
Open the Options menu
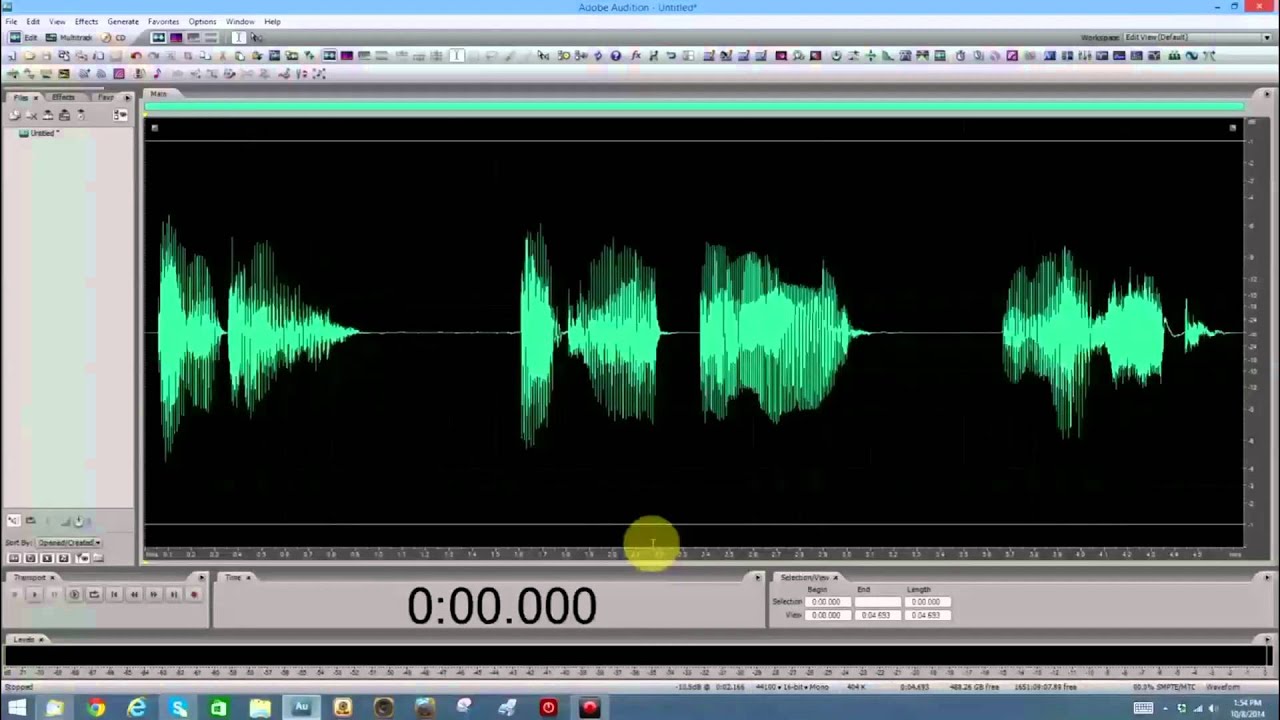[x=202, y=21]
